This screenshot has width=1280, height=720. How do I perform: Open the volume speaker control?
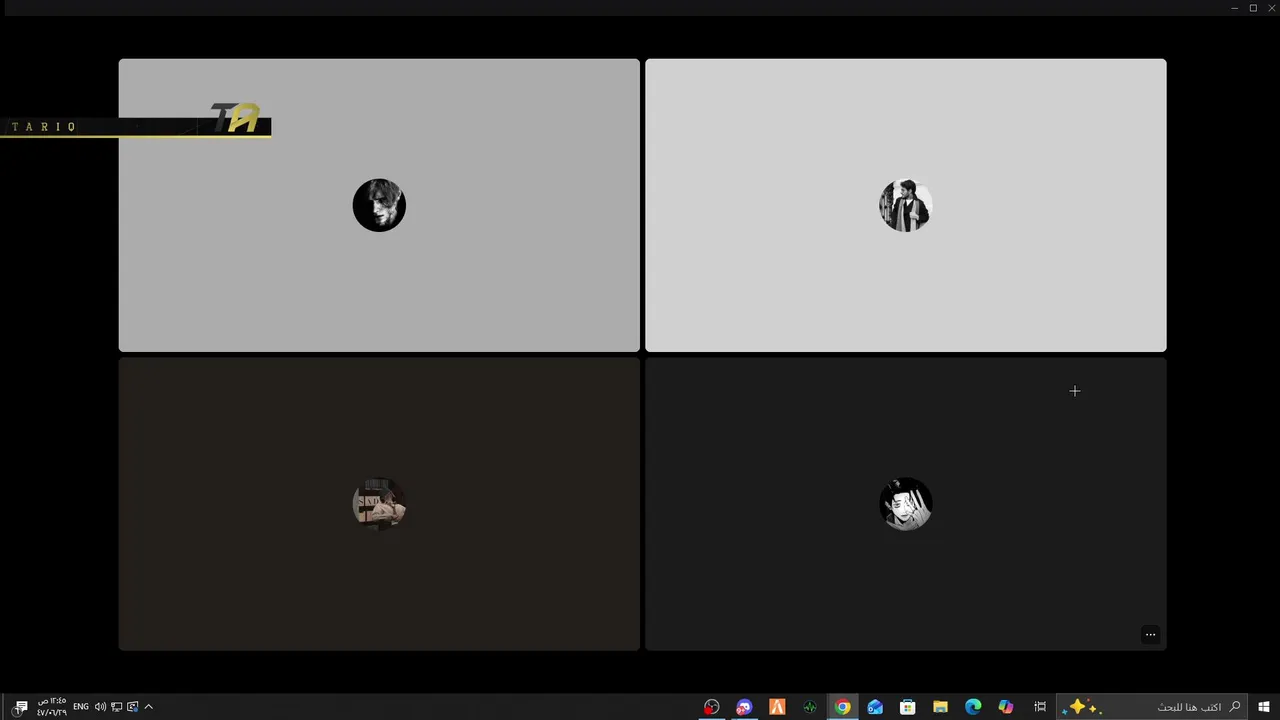100,707
